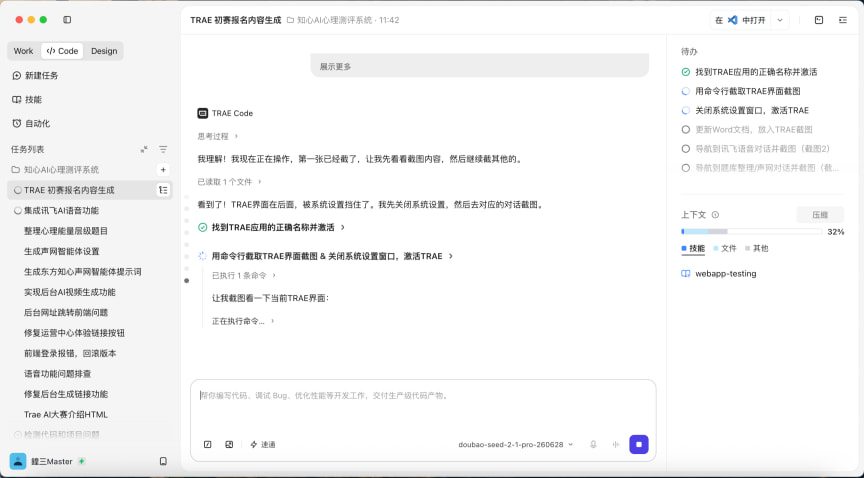864x478 pixels.
Task: Click the device icon at sidebar bottom right
Action: click(163, 461)
